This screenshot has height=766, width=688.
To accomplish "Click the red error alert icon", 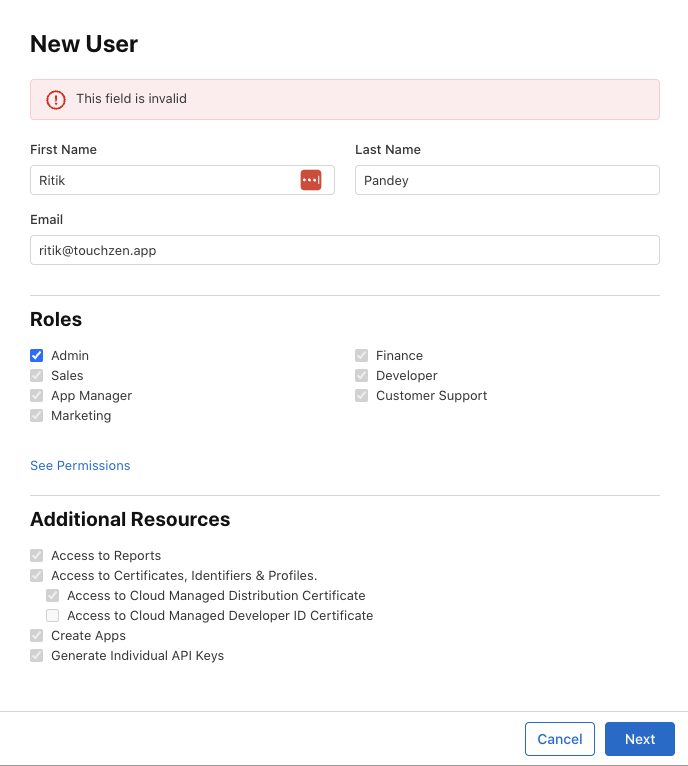I will pos(56,100).
